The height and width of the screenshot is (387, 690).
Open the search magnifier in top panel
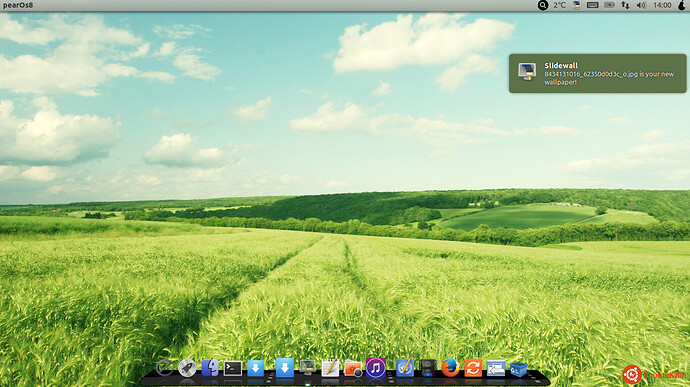[x=543, y=5]
